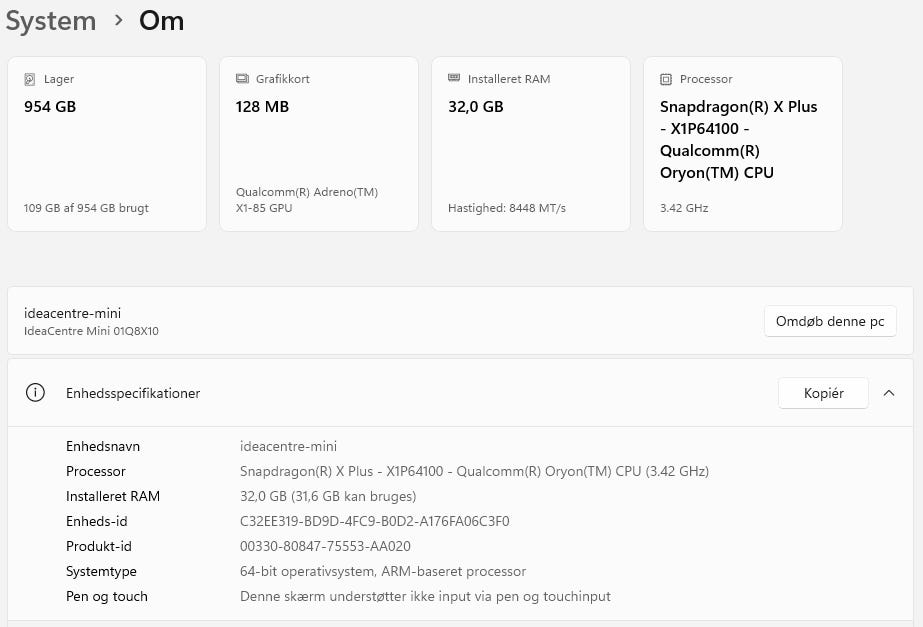The image size is (923, 627).
Task: Click the Grafikkort graphics card icon
Action: point(242,79)
